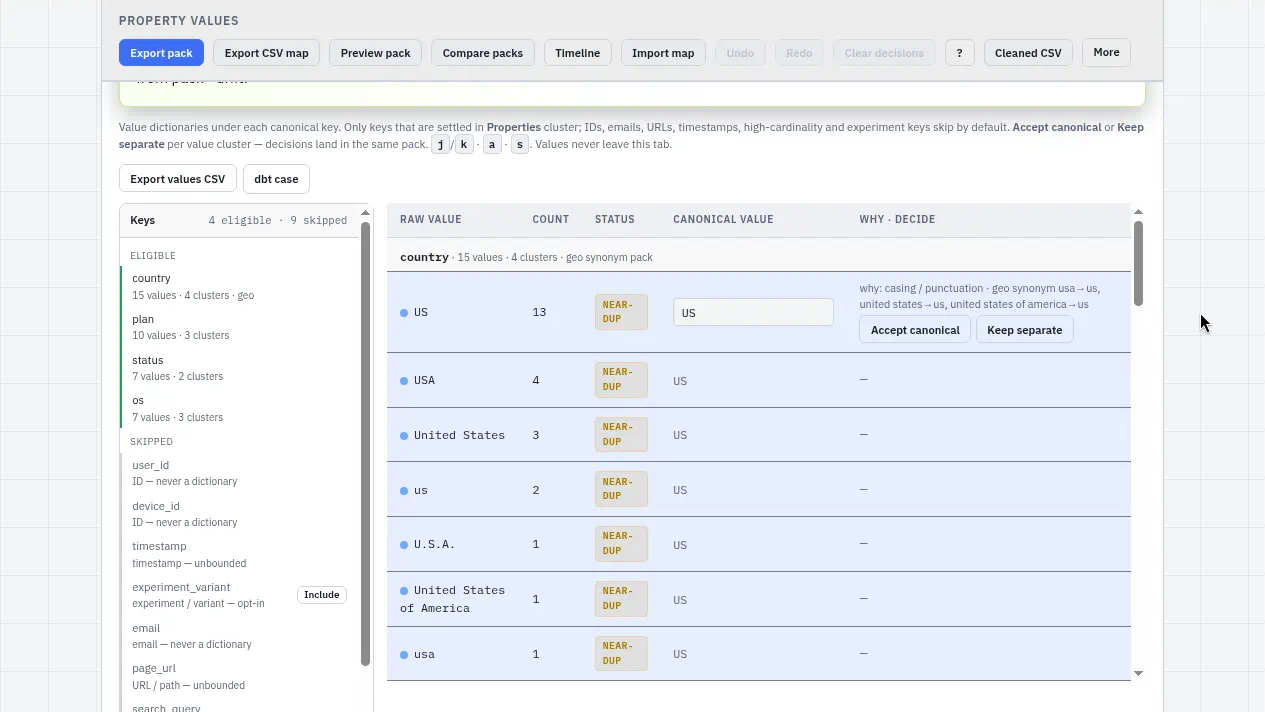Click values table scroll up arrow
This screenshot has height=712, width=1265.
click(x=1138, y=212)
